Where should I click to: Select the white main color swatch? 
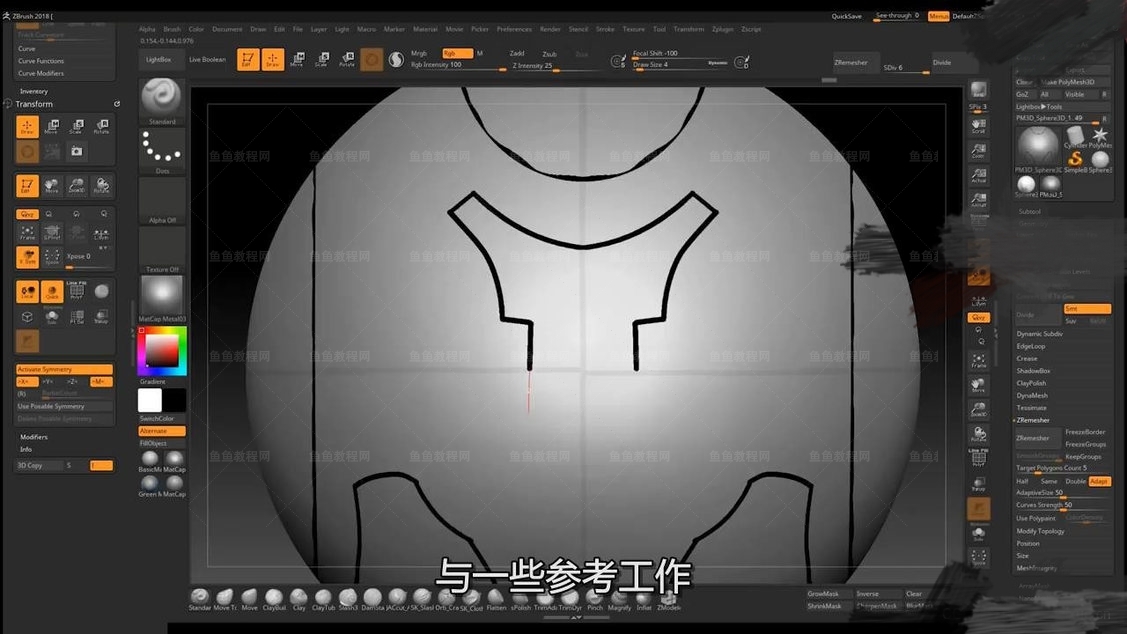tap(150, 400)
